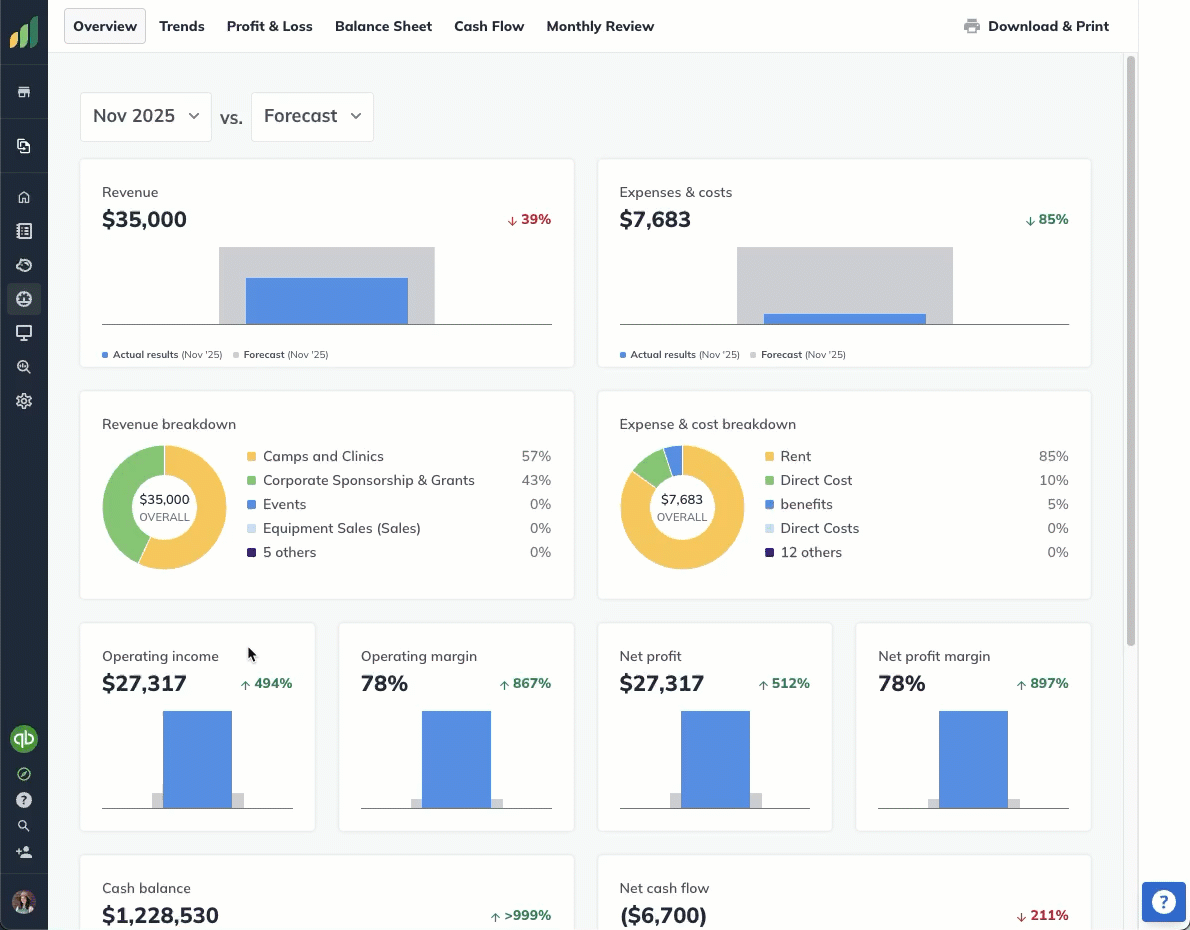Screen dimensions: 1190x930
Task: Open the Profit & Loss tab
Action: (269, 26)
